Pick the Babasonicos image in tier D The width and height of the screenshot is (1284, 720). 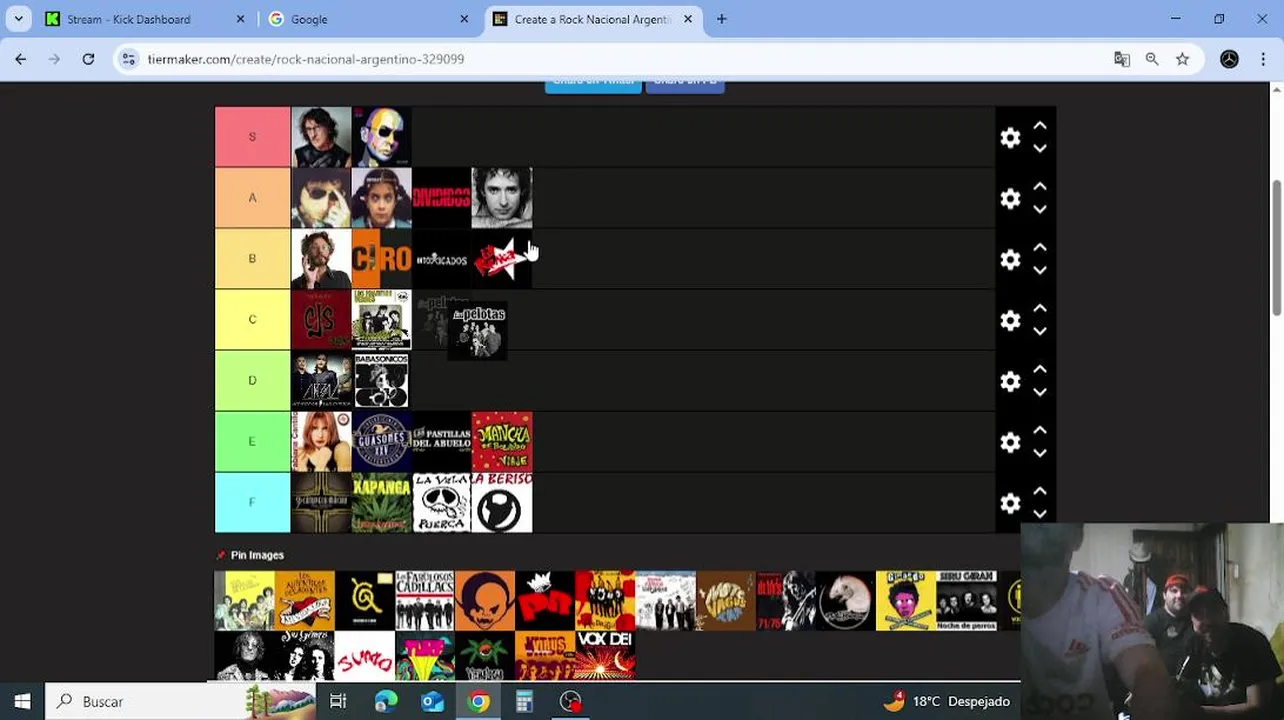coord(381,381)
